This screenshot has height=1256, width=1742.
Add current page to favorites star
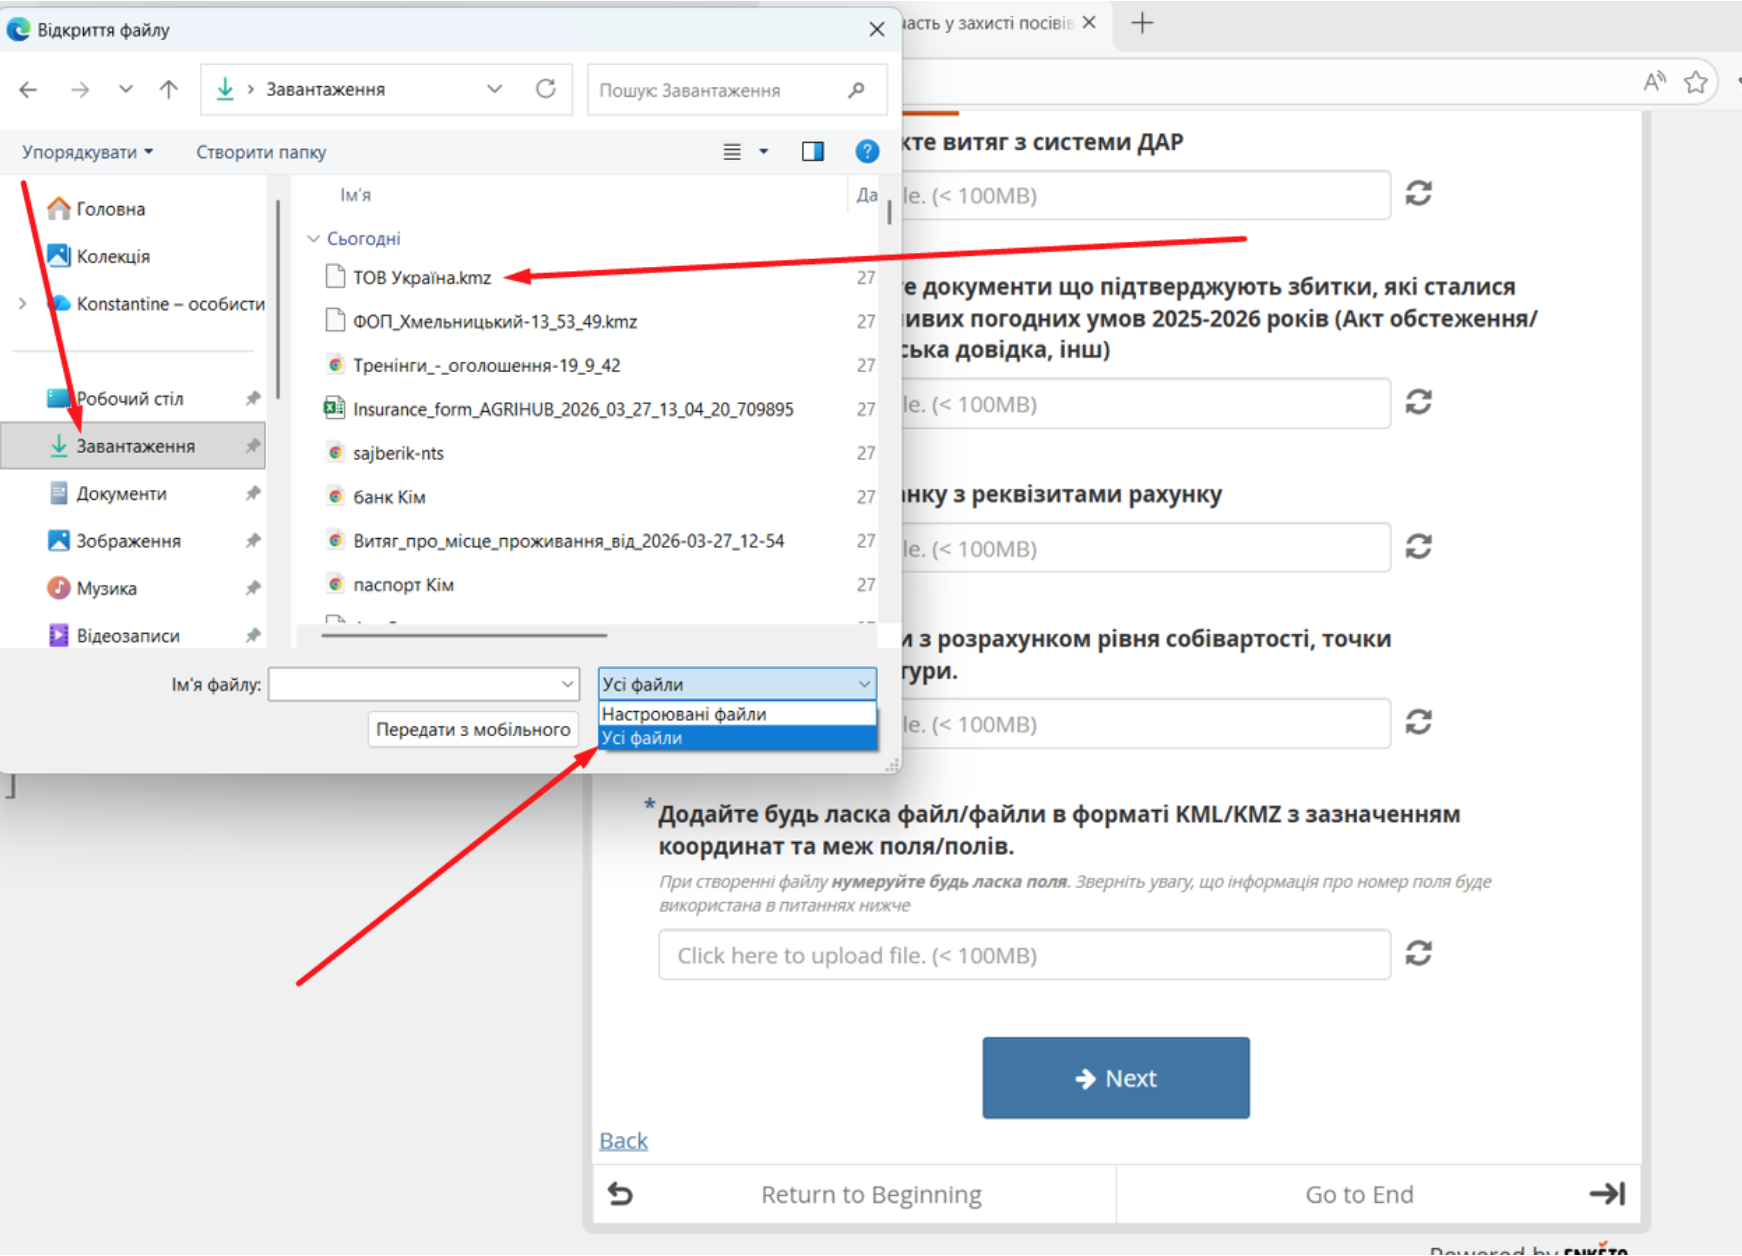1695,82
